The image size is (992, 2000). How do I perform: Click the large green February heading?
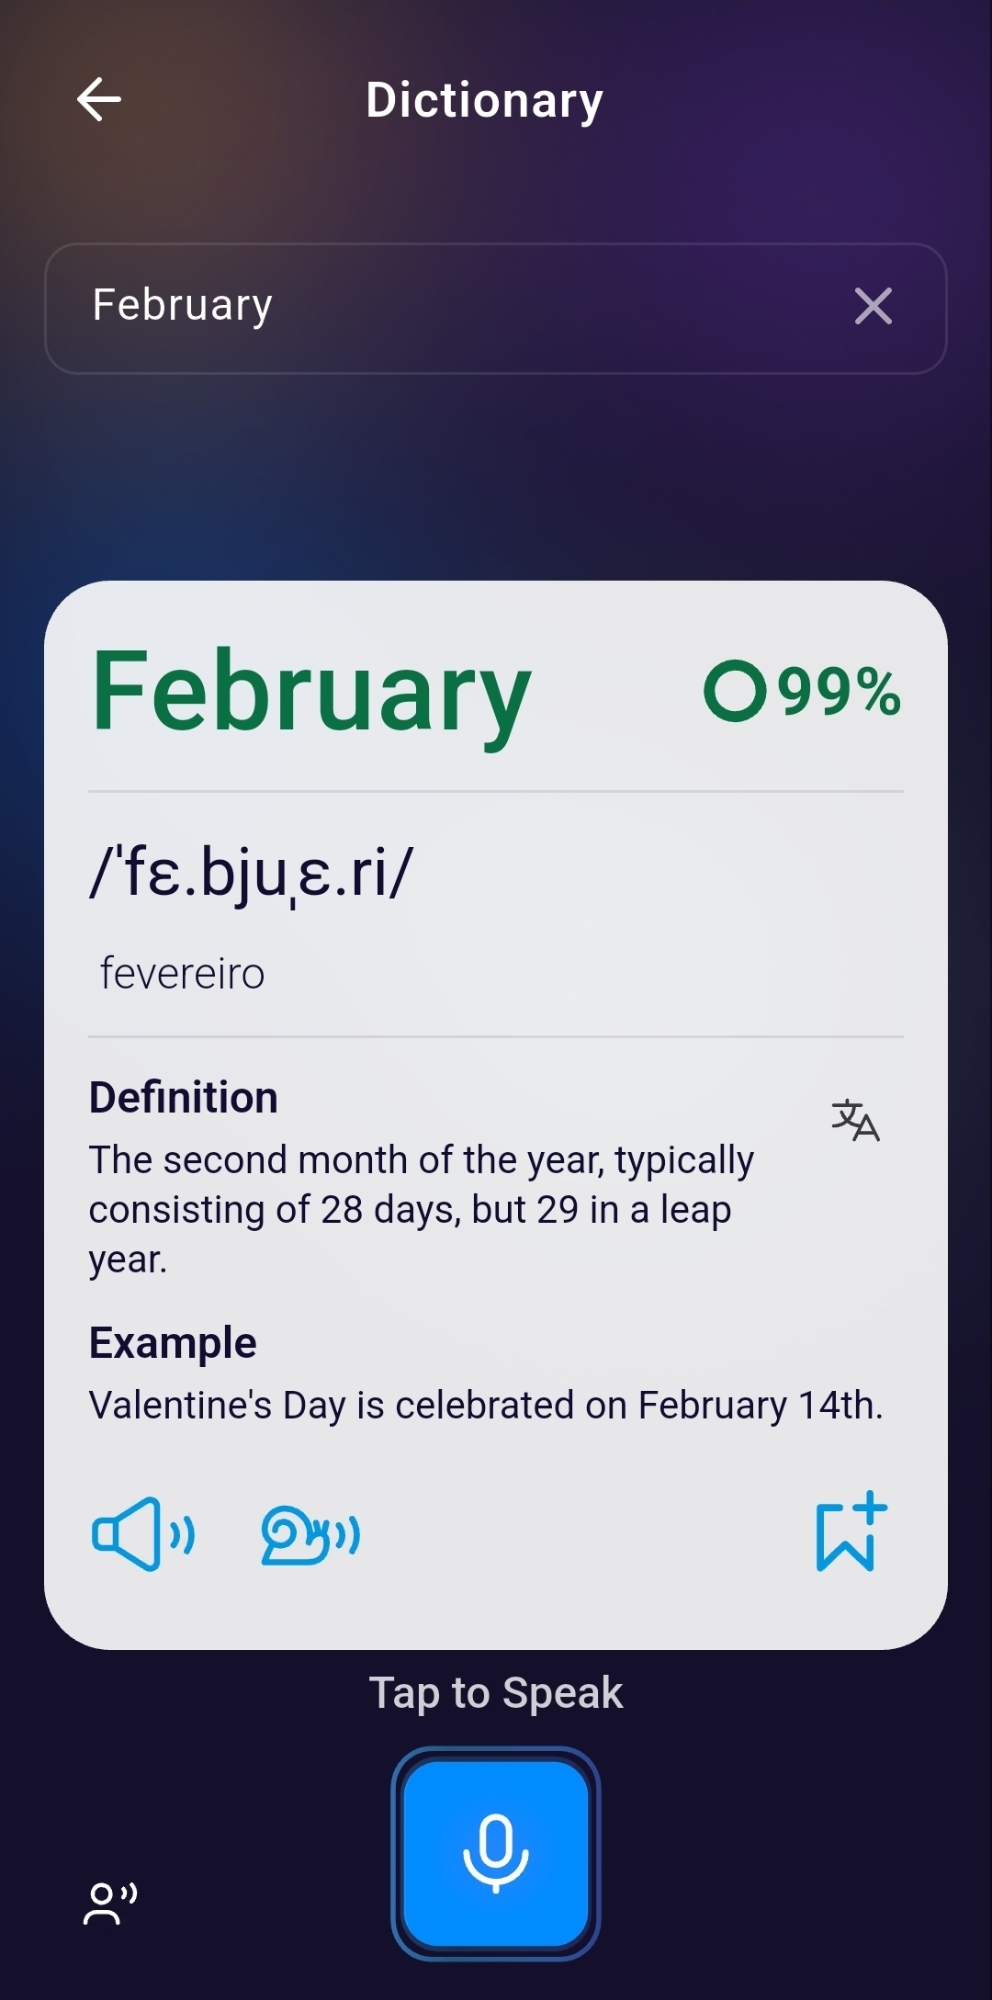coord(311,693)
